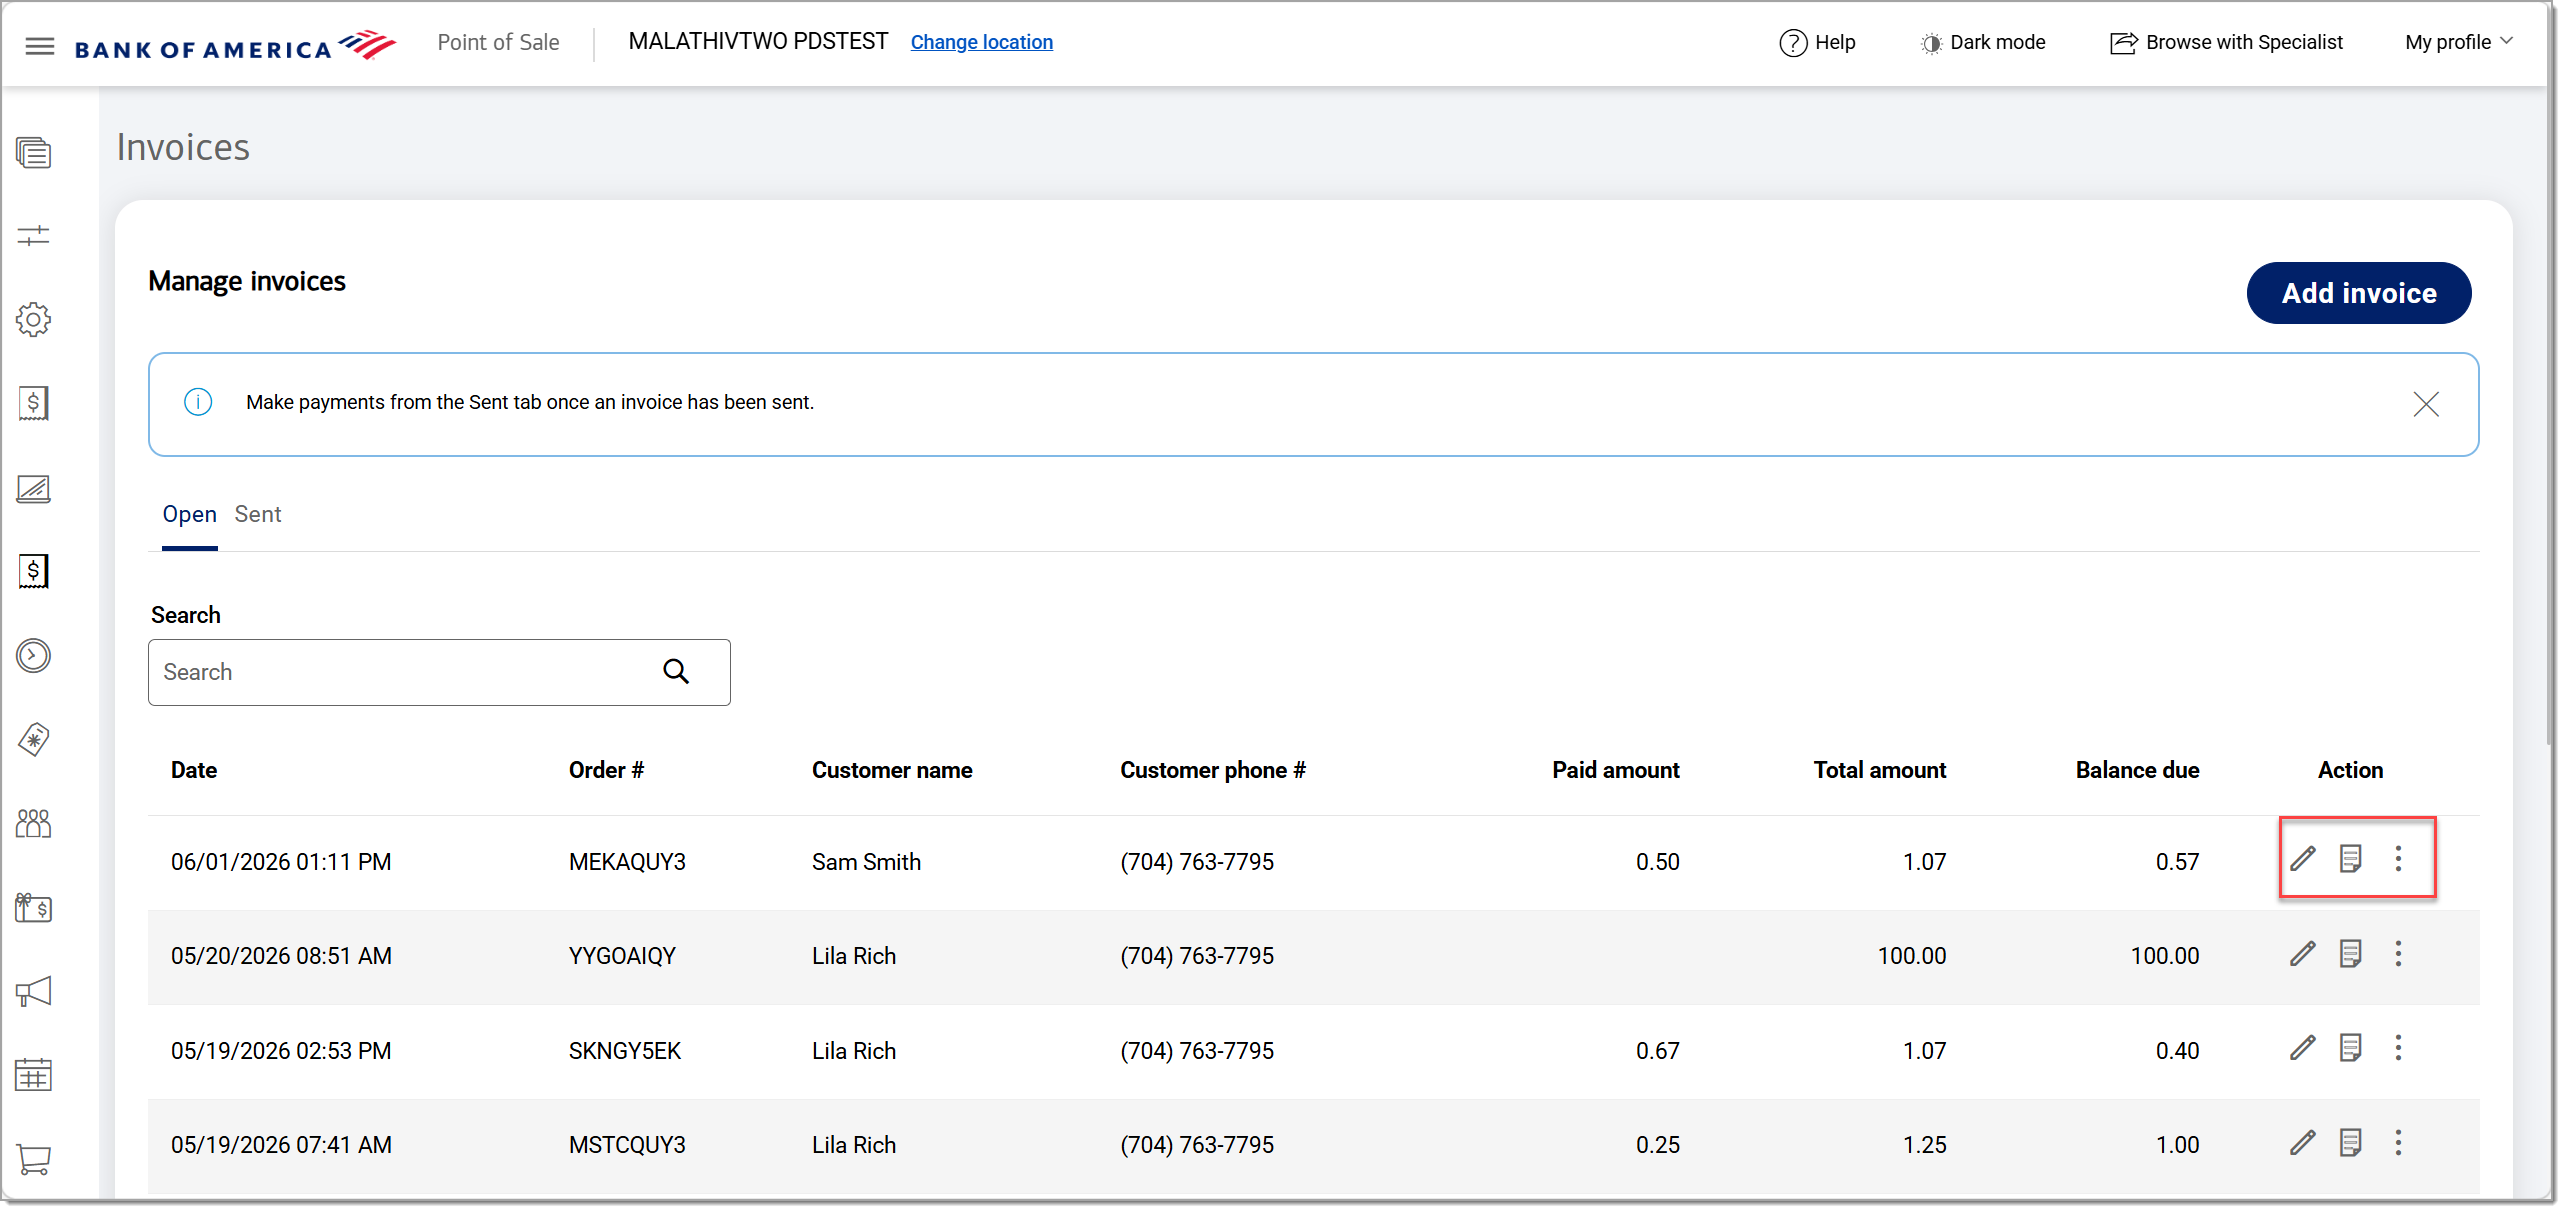This screenshot has height=1211, width=2563.
Task: Click the search magnifier icon
Action: (676, 672)
